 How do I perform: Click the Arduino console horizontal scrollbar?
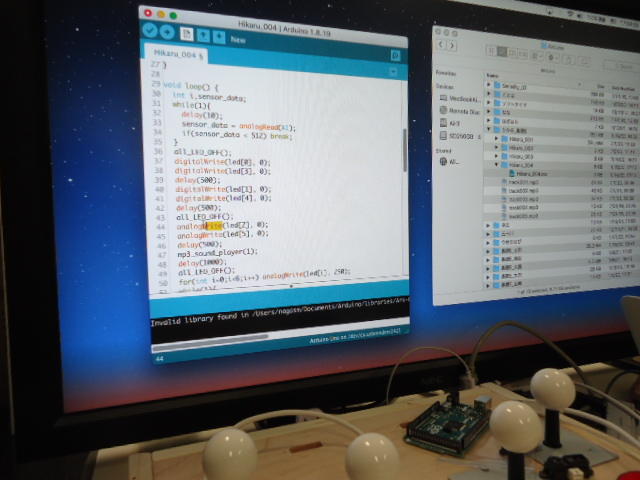[210, 343]
